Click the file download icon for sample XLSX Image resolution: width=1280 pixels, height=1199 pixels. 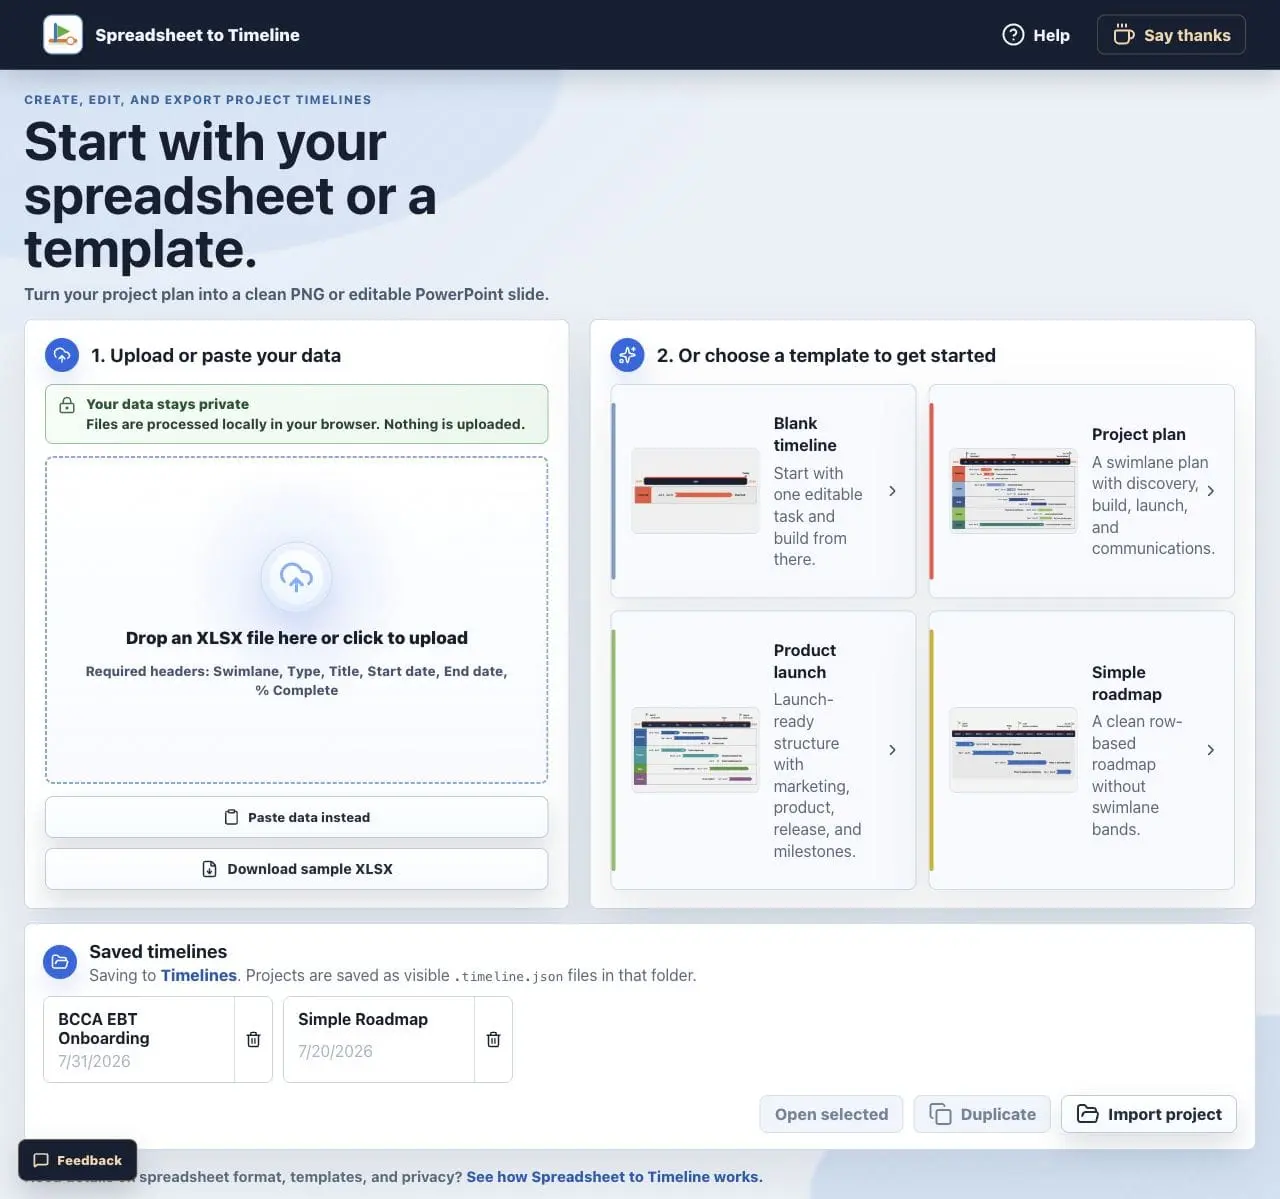coord(209,869)
